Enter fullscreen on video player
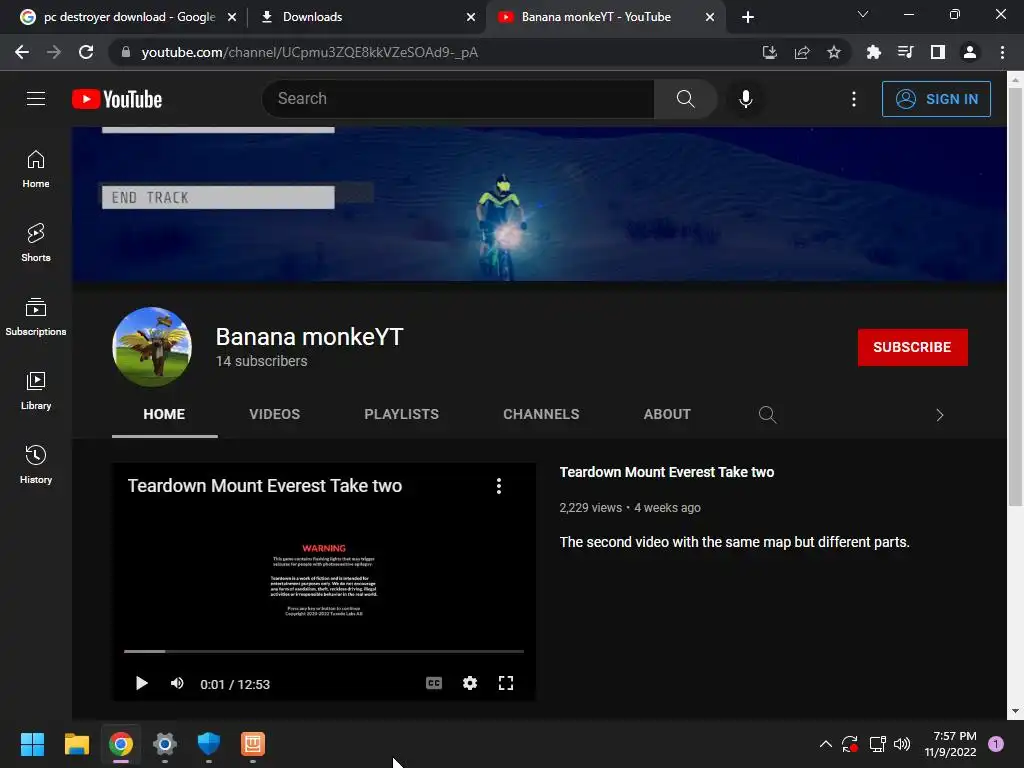 (x=506, y=683)
